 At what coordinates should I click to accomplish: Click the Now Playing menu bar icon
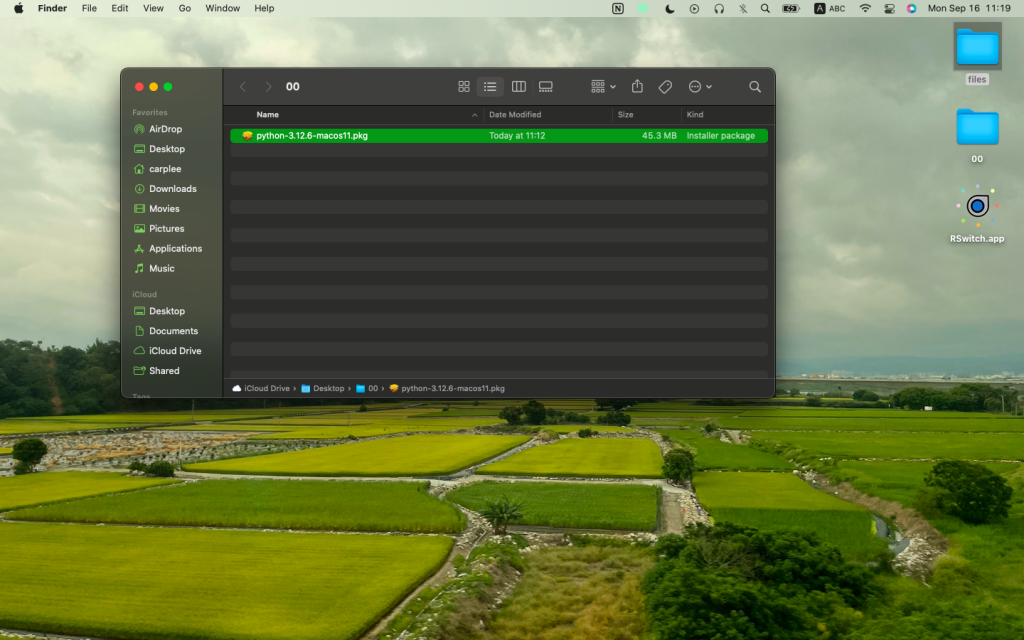[694, 8]
